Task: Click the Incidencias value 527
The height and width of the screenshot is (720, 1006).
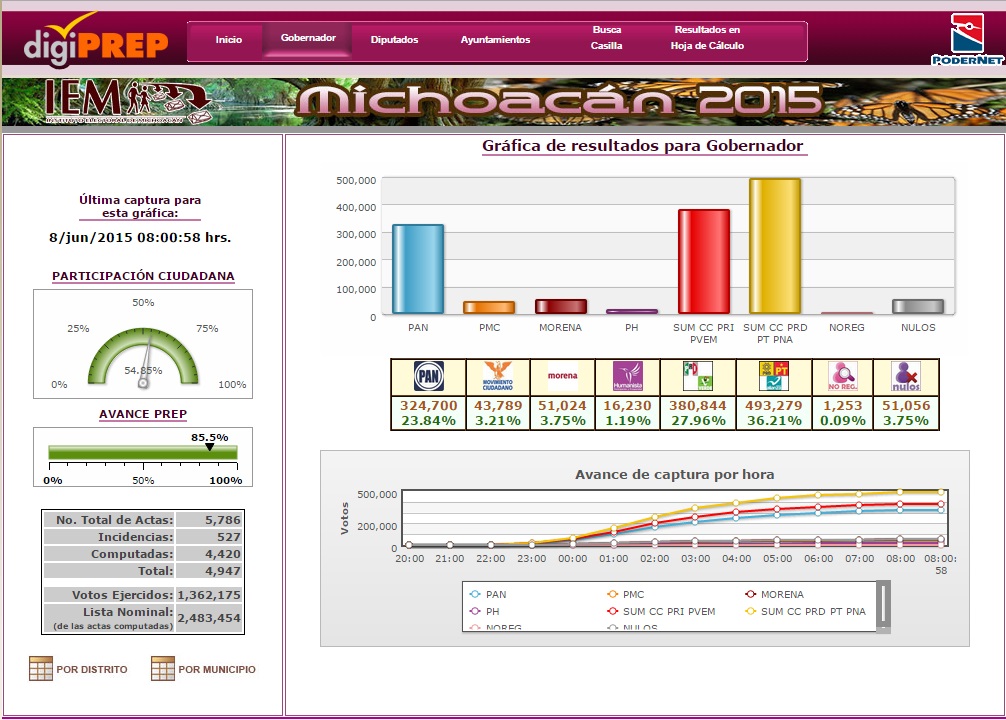Action: coord(229,536)
